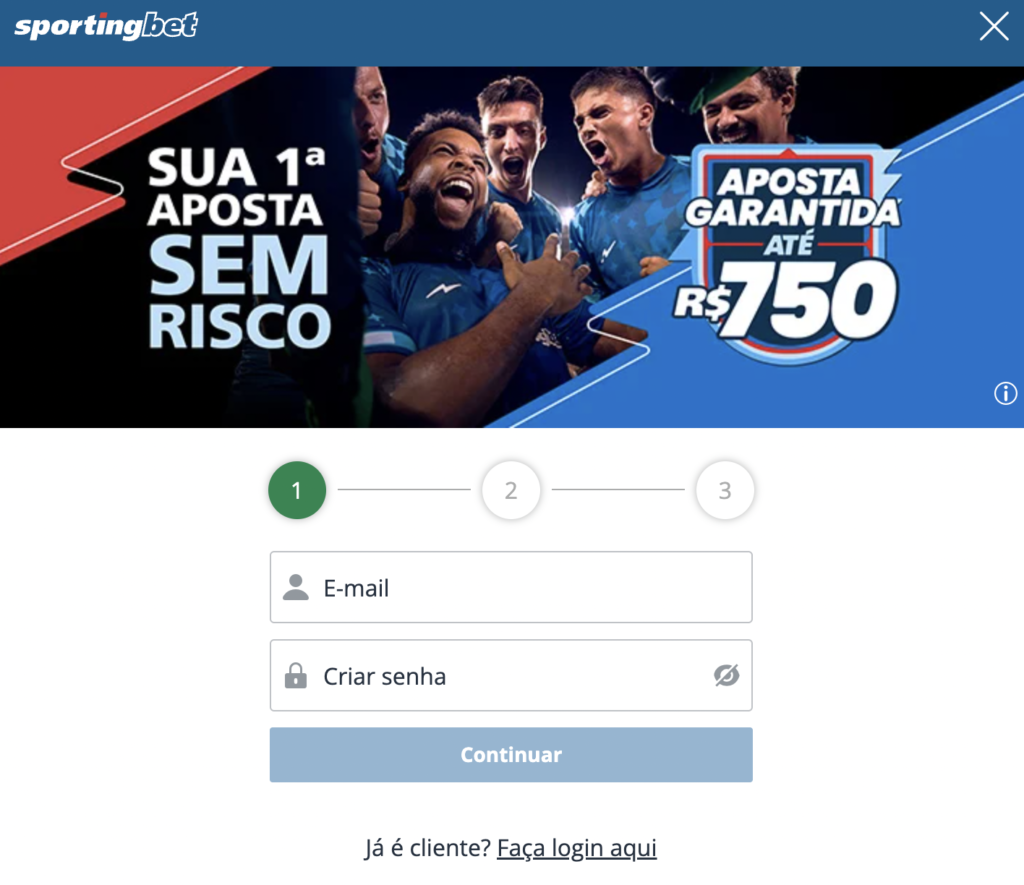
Task: Select step 1 green circle
Action: [297, 490]
